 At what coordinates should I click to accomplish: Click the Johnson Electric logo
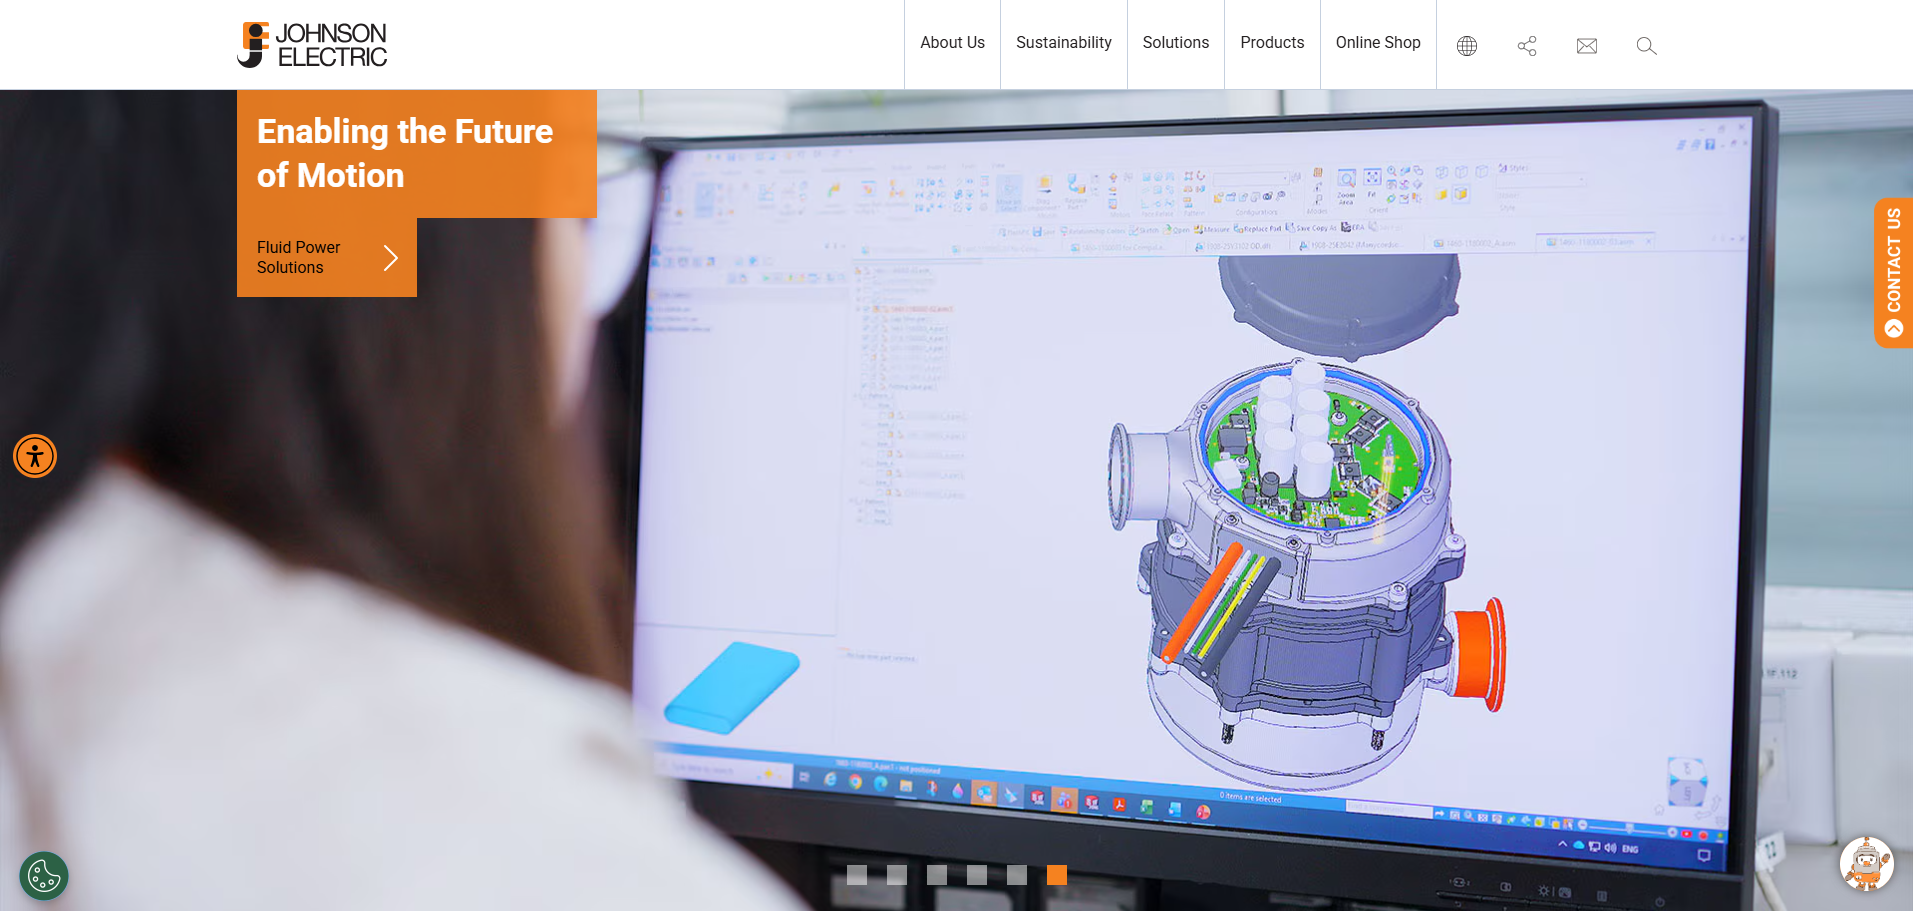[312, 45]
